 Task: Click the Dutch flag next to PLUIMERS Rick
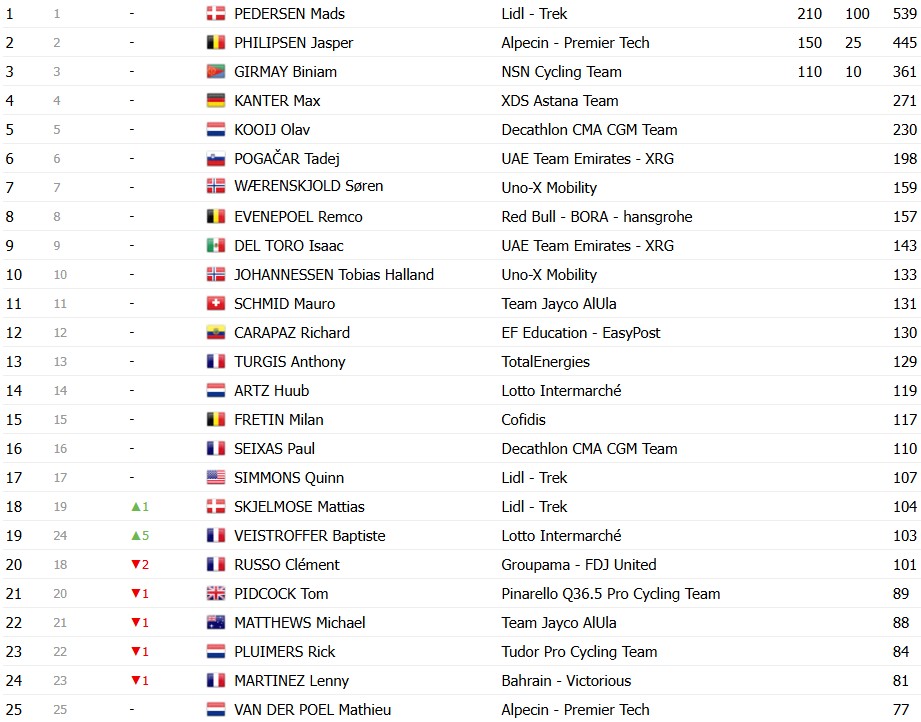(x=216, y=652)
